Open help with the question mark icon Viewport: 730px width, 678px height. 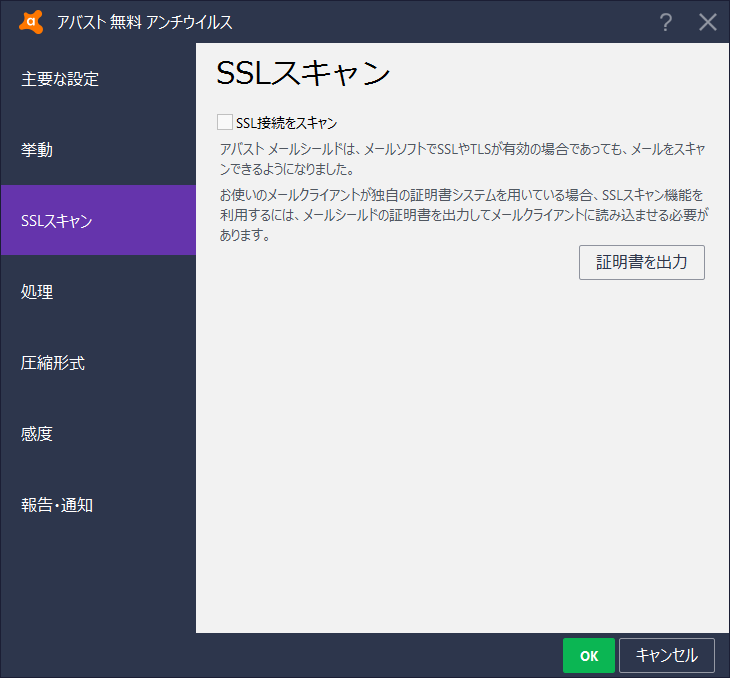pos(666,22)
